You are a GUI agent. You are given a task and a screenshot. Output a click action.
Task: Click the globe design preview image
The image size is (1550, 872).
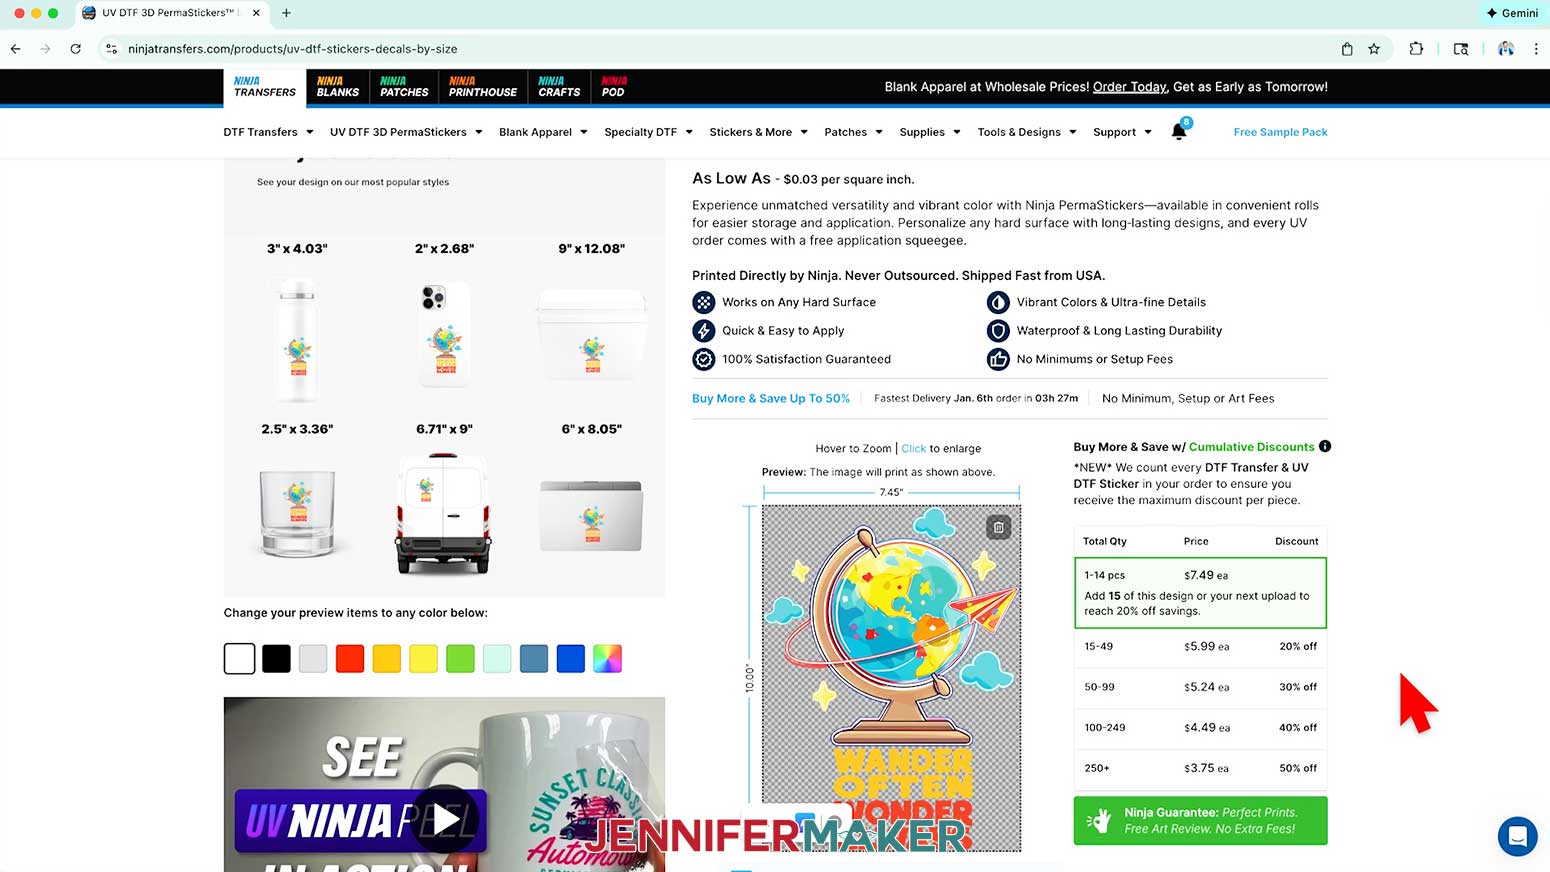891,677
